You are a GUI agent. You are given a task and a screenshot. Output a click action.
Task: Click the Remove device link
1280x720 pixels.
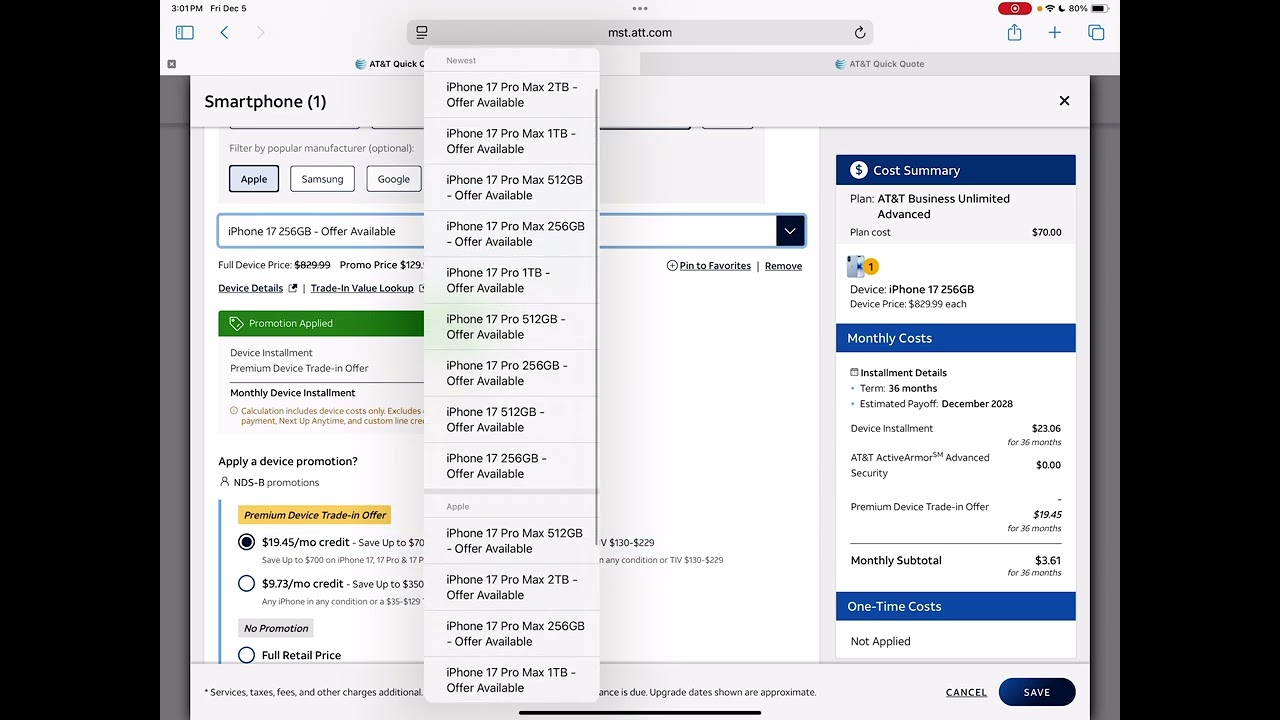tap(783, 266)
